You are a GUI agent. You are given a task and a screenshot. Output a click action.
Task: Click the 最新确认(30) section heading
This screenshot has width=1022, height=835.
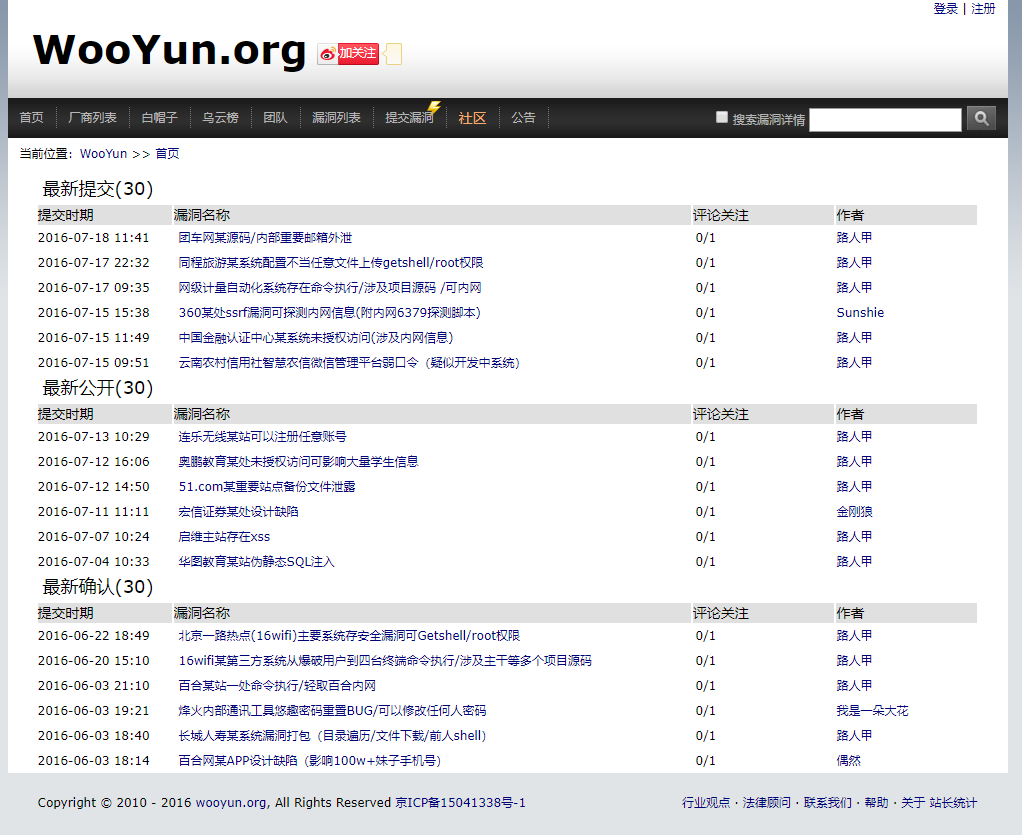98,587
